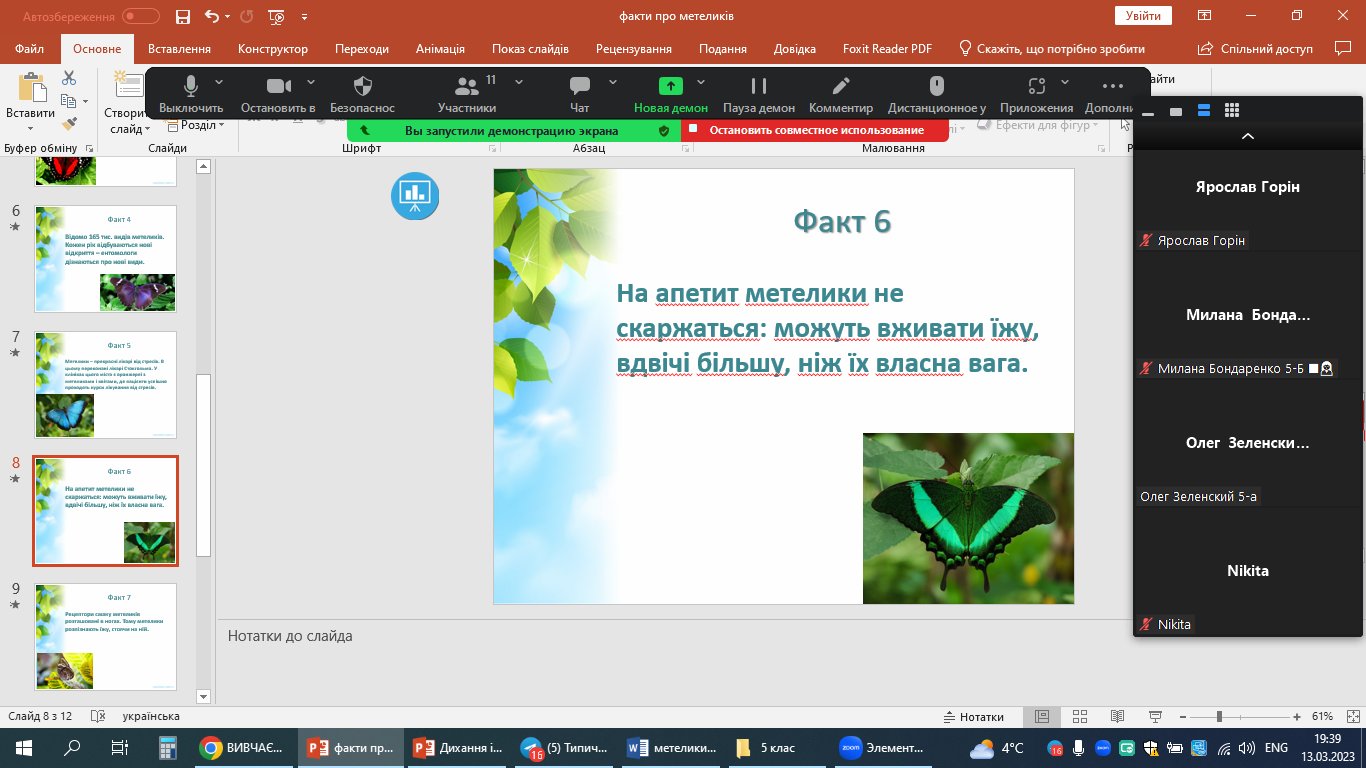This screenshot has height=768, width=1366.
Task: Expand apps options arrow in Zoom
Action: 1065,82
